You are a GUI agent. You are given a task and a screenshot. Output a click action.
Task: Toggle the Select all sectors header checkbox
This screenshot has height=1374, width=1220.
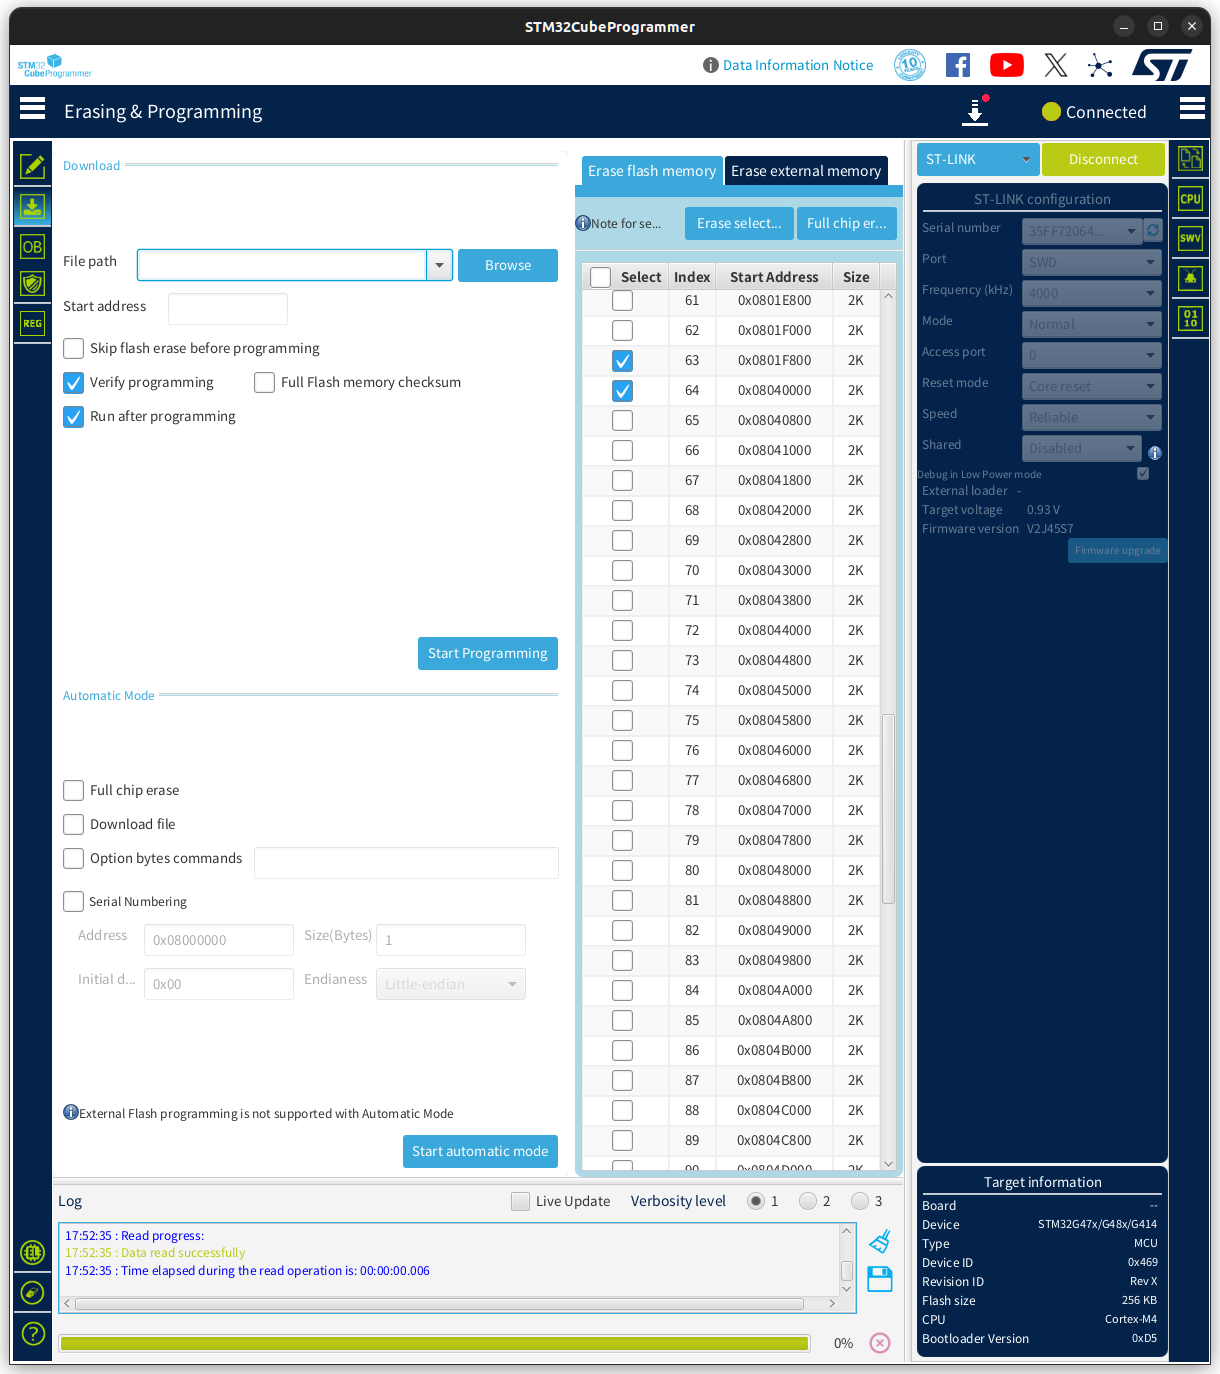pos(600,277)
